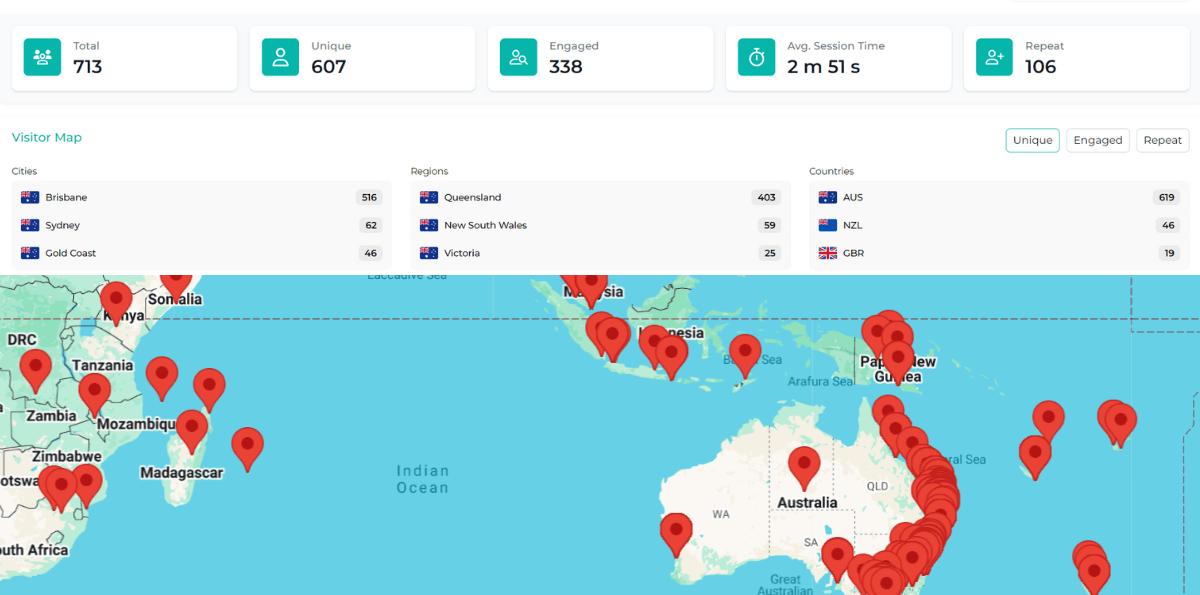Click the Repeat visitor add-person icon
The width and height of the screenshot is (1200, 595).
pos(995,57)
